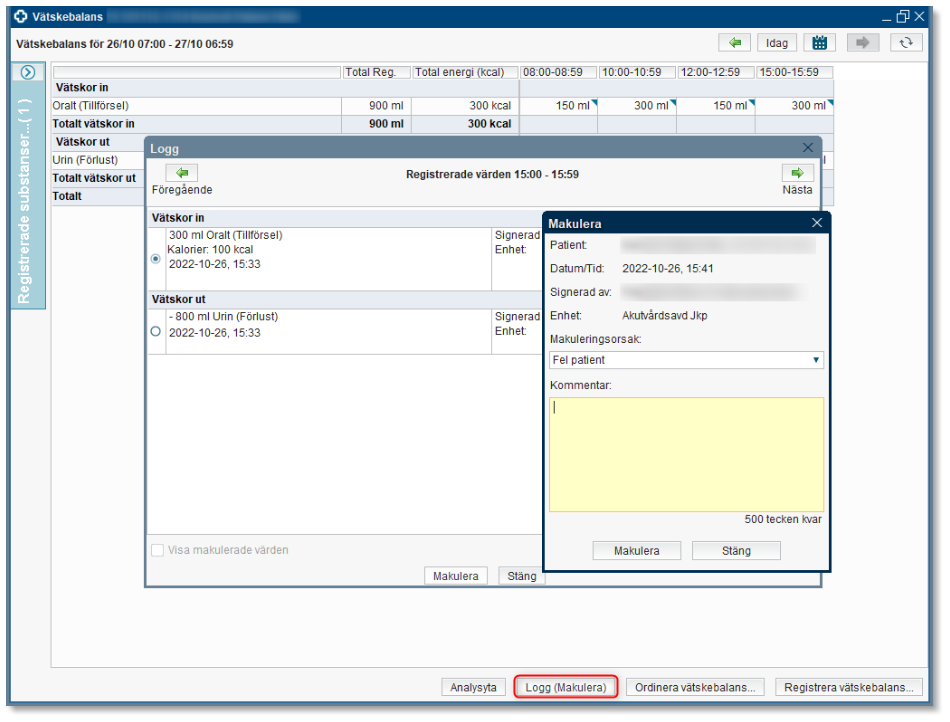Select the 300 ml Oralt radio button
The width and height of the screenshot is (950, 722).
[x=156, y=258]
